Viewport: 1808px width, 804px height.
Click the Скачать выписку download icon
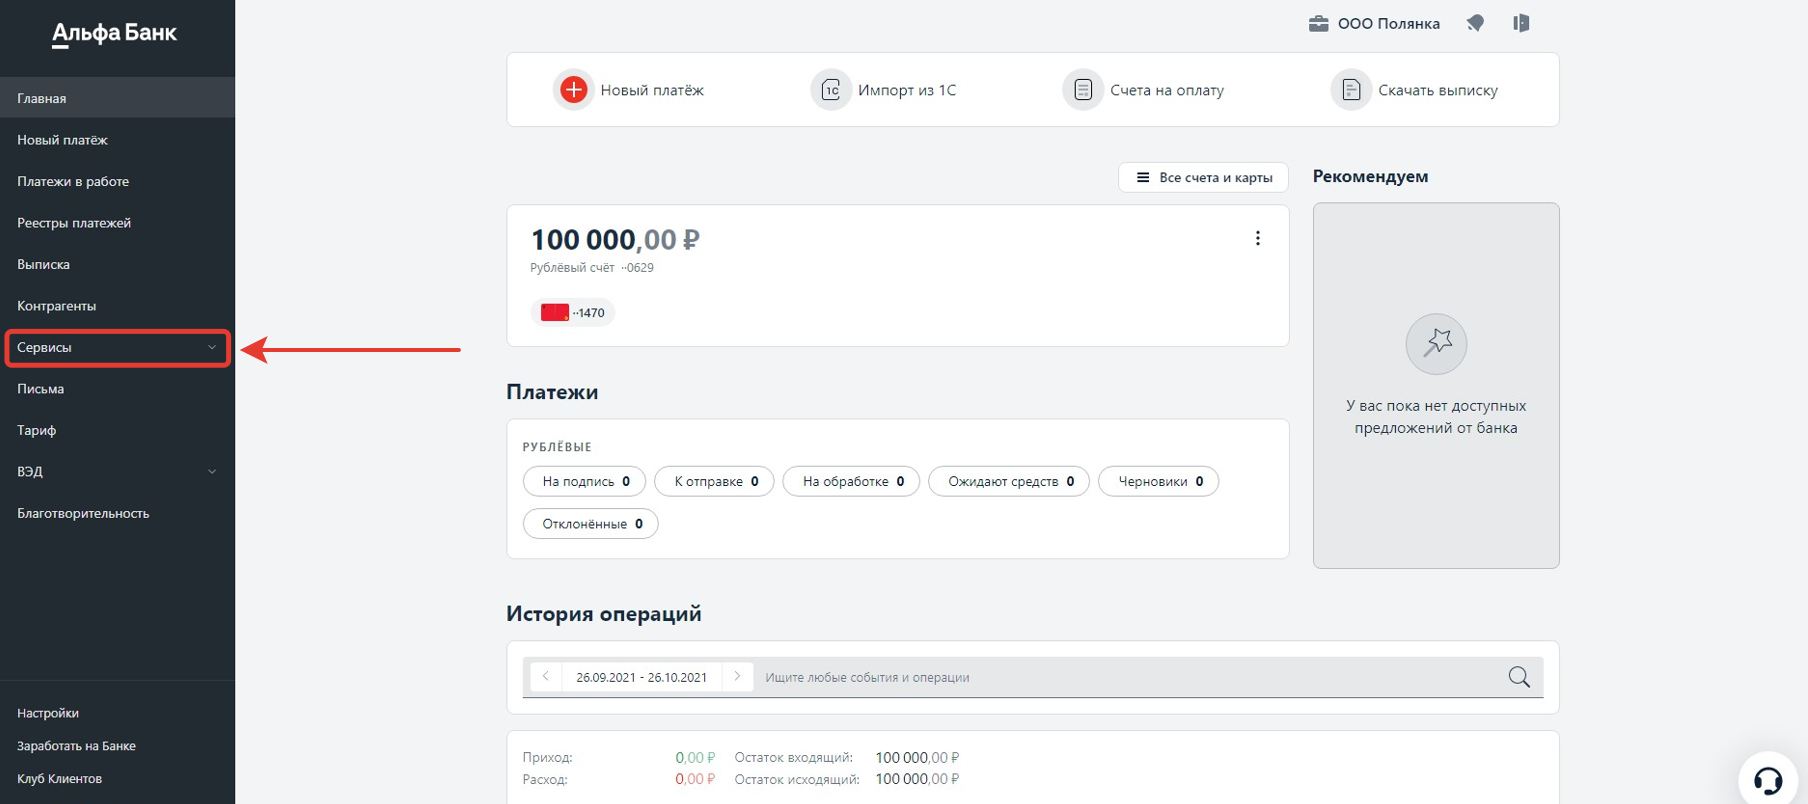click(x=1351, y=90)
